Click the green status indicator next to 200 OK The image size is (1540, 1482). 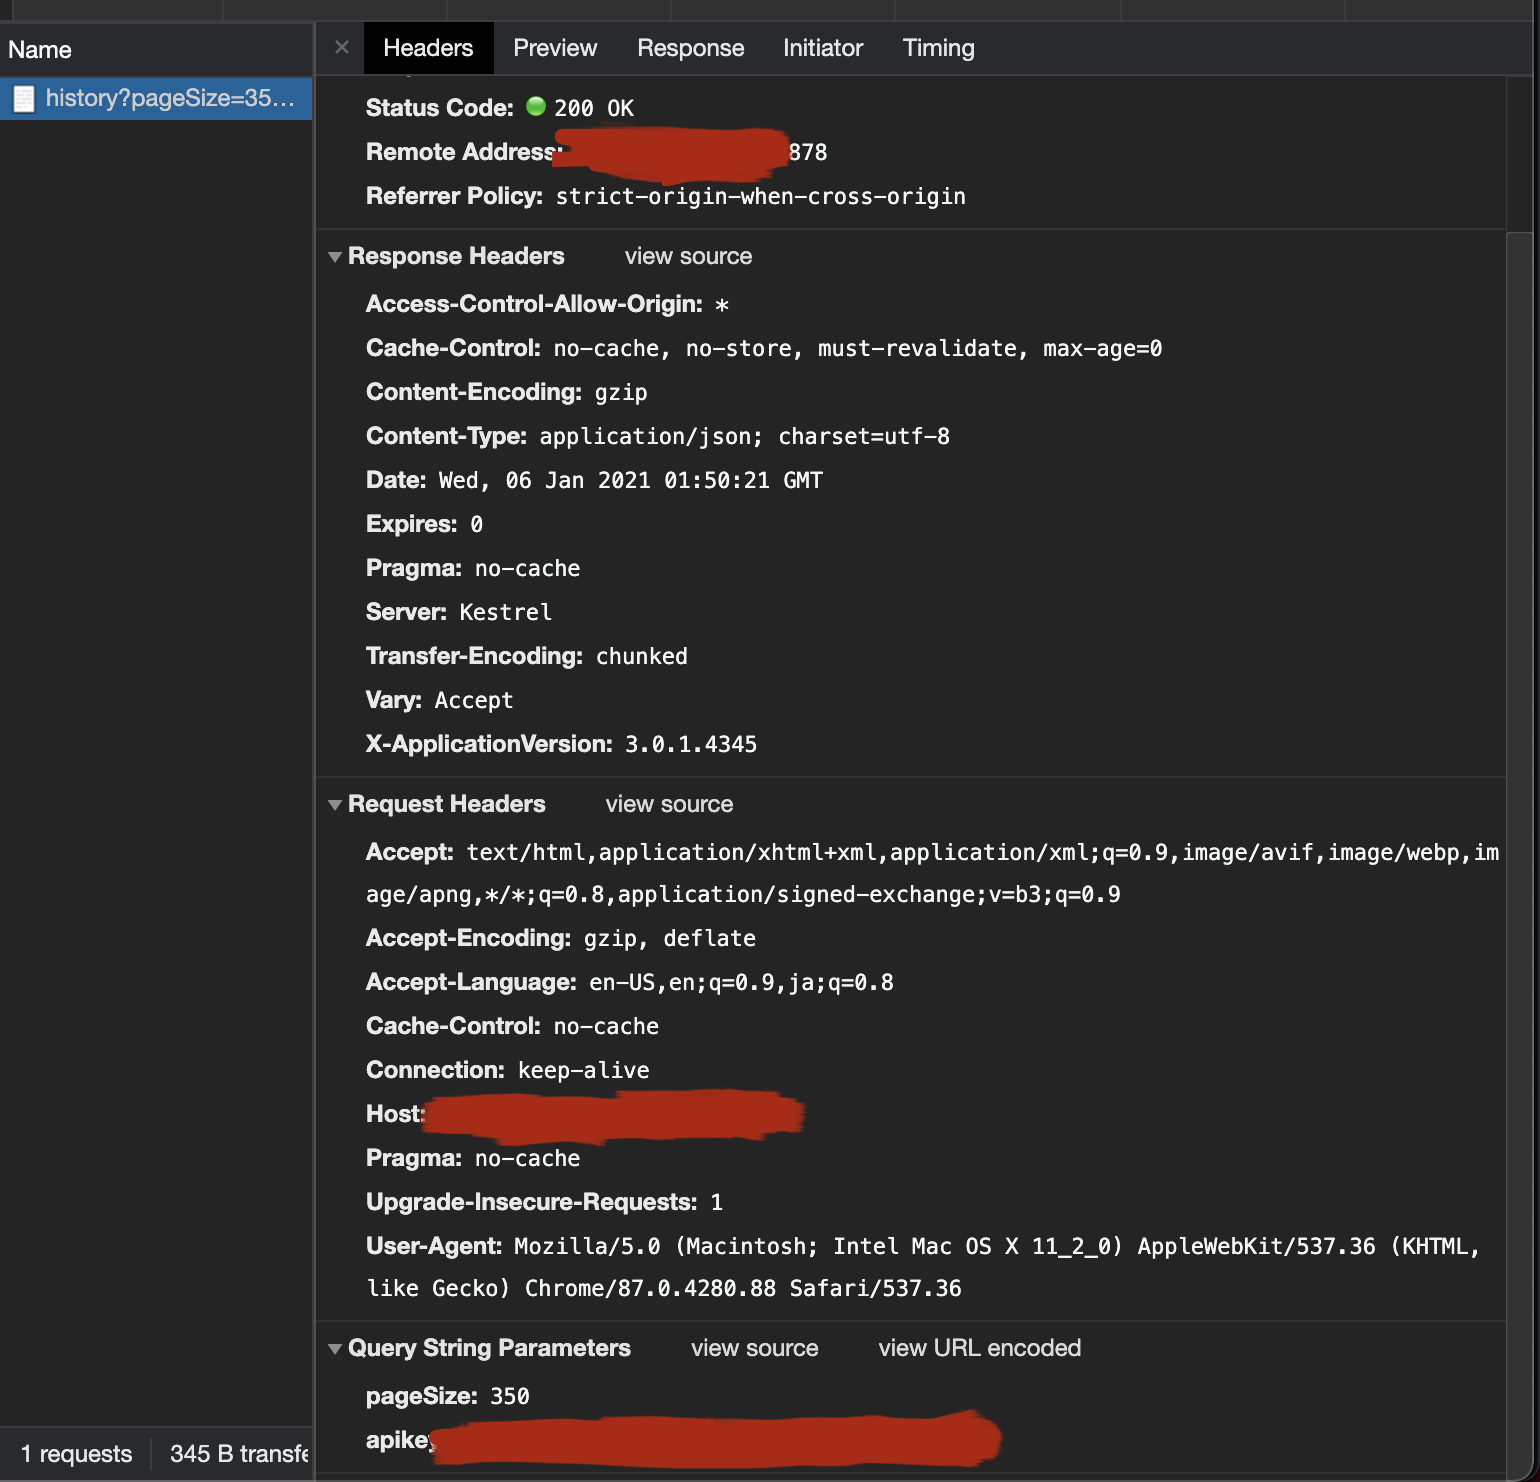[536, 107]
